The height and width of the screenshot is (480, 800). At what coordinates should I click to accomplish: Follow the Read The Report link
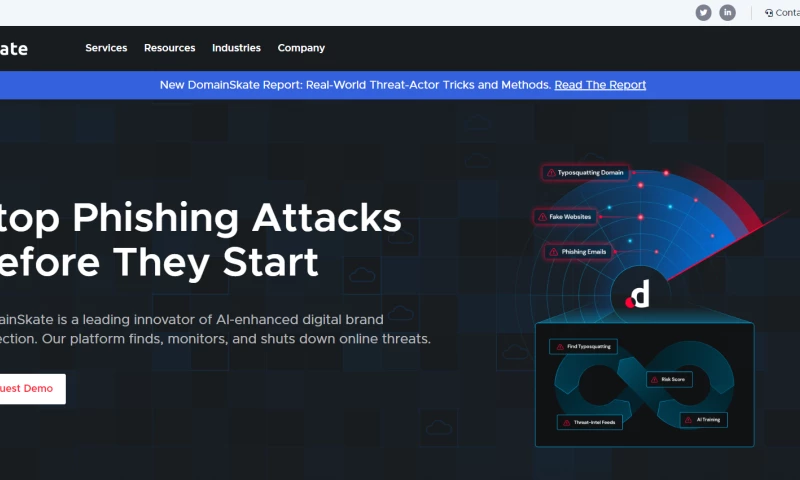point(600,85)
